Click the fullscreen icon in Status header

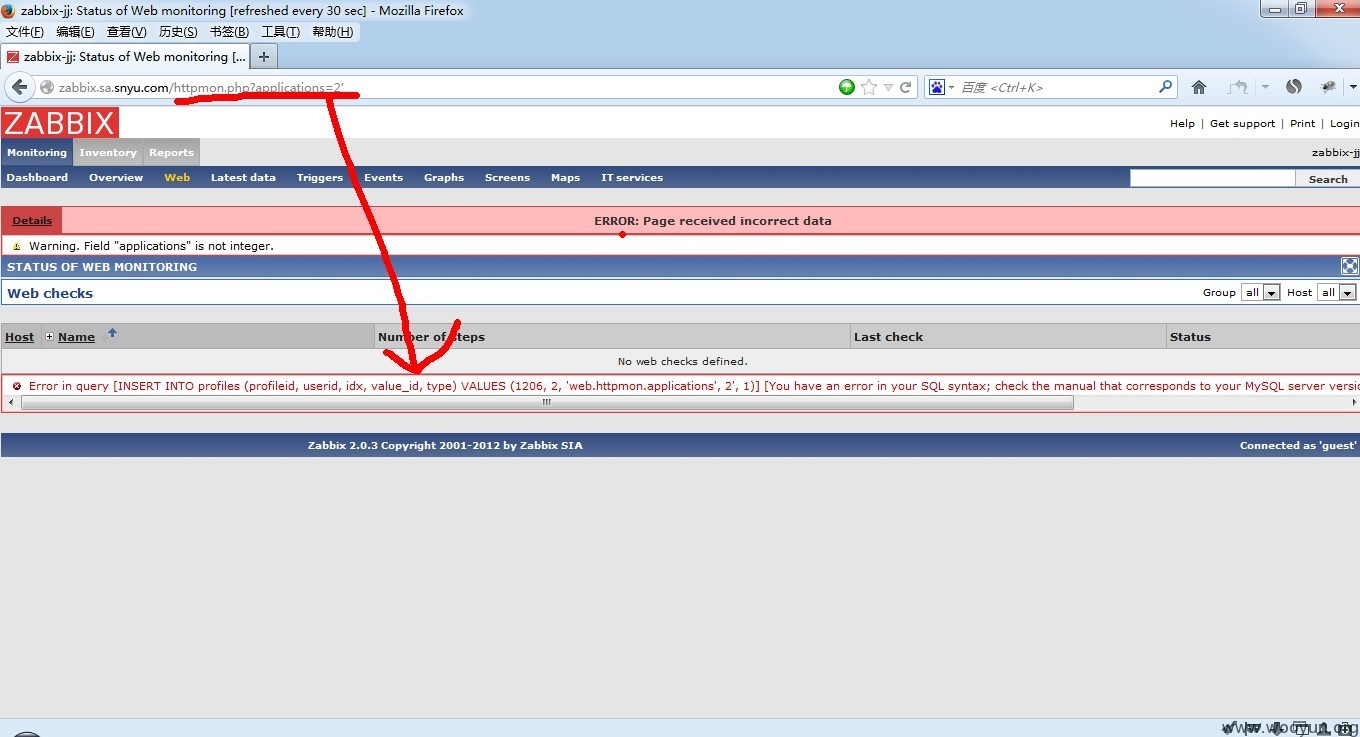(1350, 266)
